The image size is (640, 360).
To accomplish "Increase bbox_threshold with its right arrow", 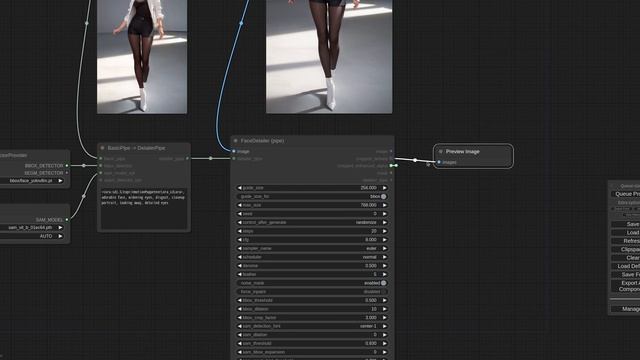I will [384, 300].
